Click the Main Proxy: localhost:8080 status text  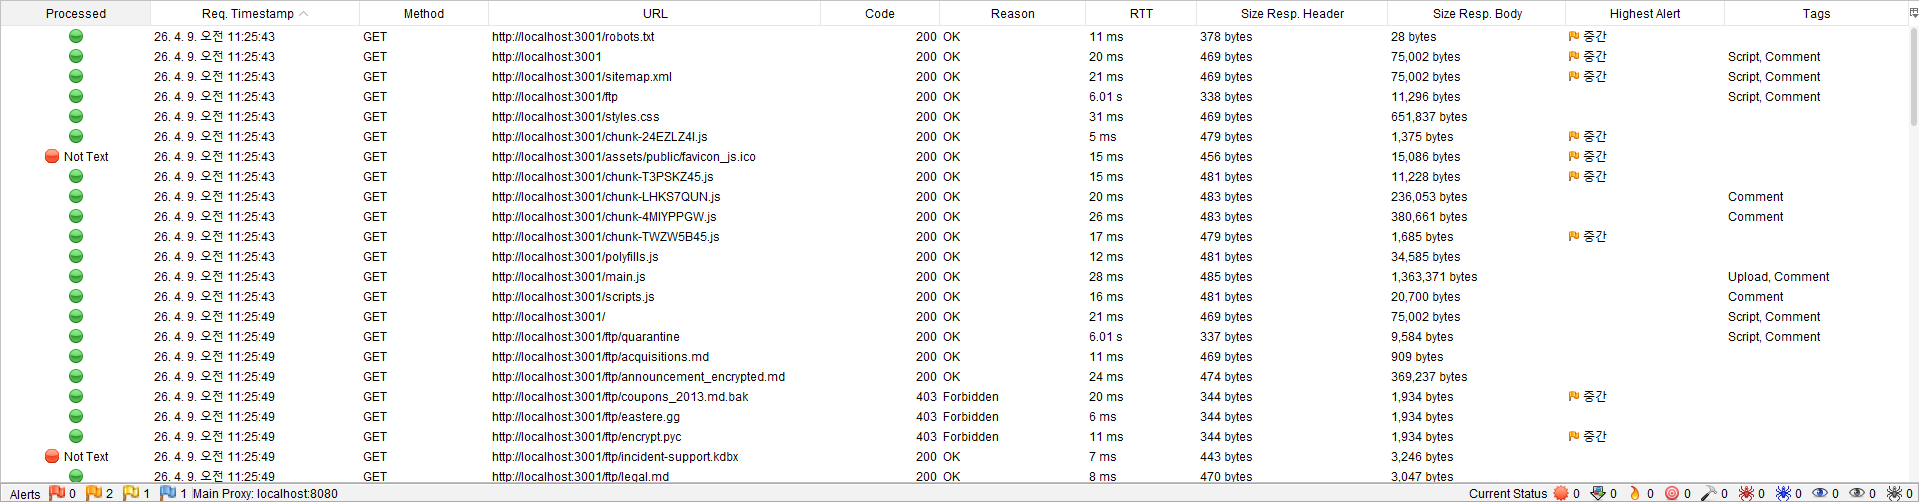pyautogui.click(x=265, y=493)
